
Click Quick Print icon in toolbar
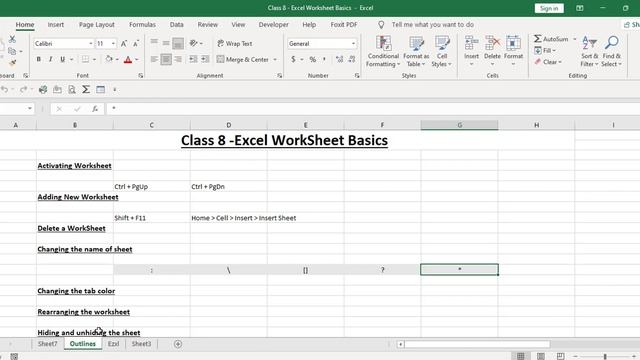(43, 89)
